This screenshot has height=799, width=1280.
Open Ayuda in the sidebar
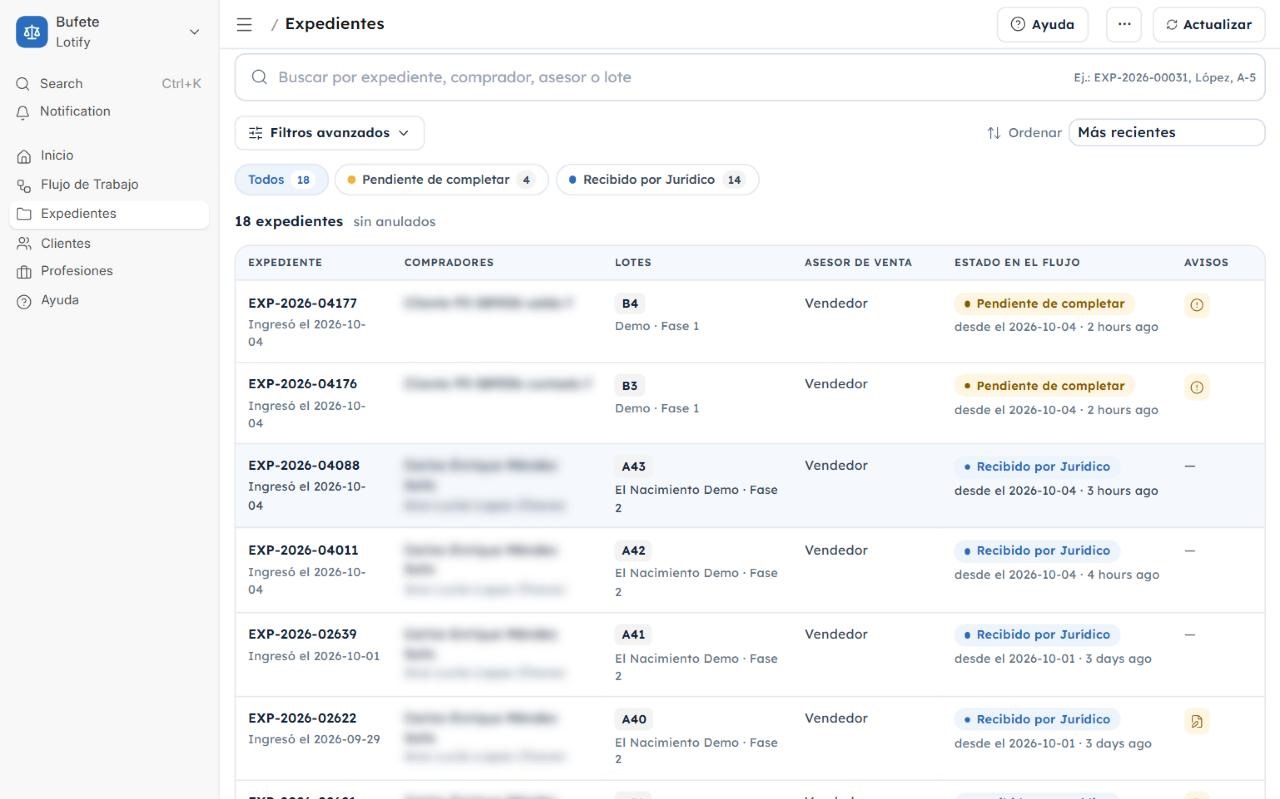(109, 300)
